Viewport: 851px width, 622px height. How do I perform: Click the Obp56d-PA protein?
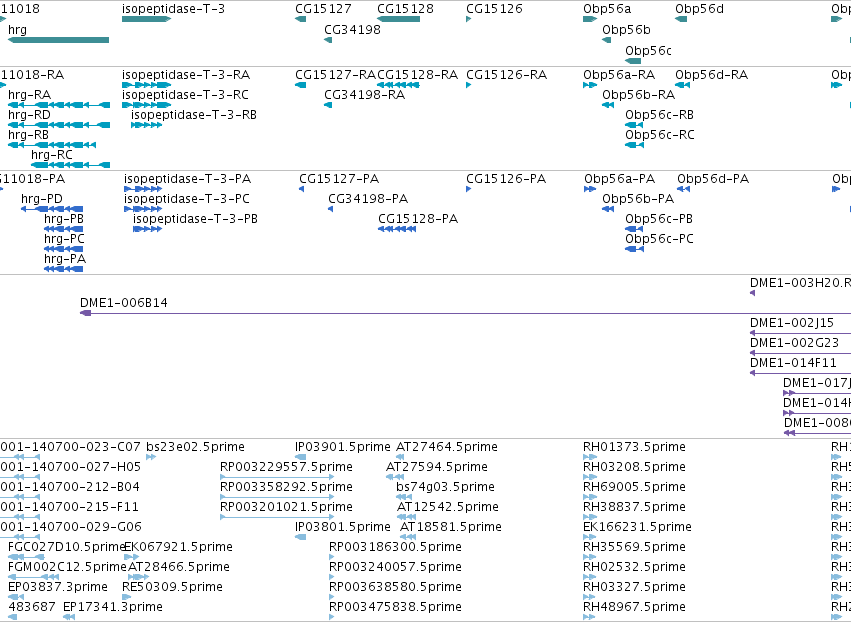[684, 189]
